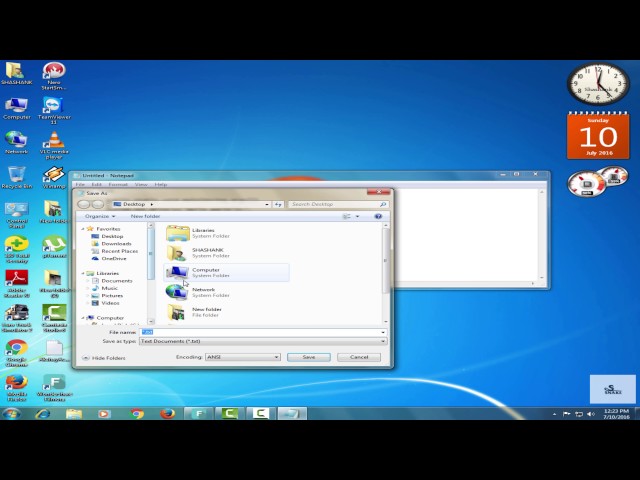Open Chrome from the taskbar
The height and width of the screenshot is (480, 640).
point(137,413)
